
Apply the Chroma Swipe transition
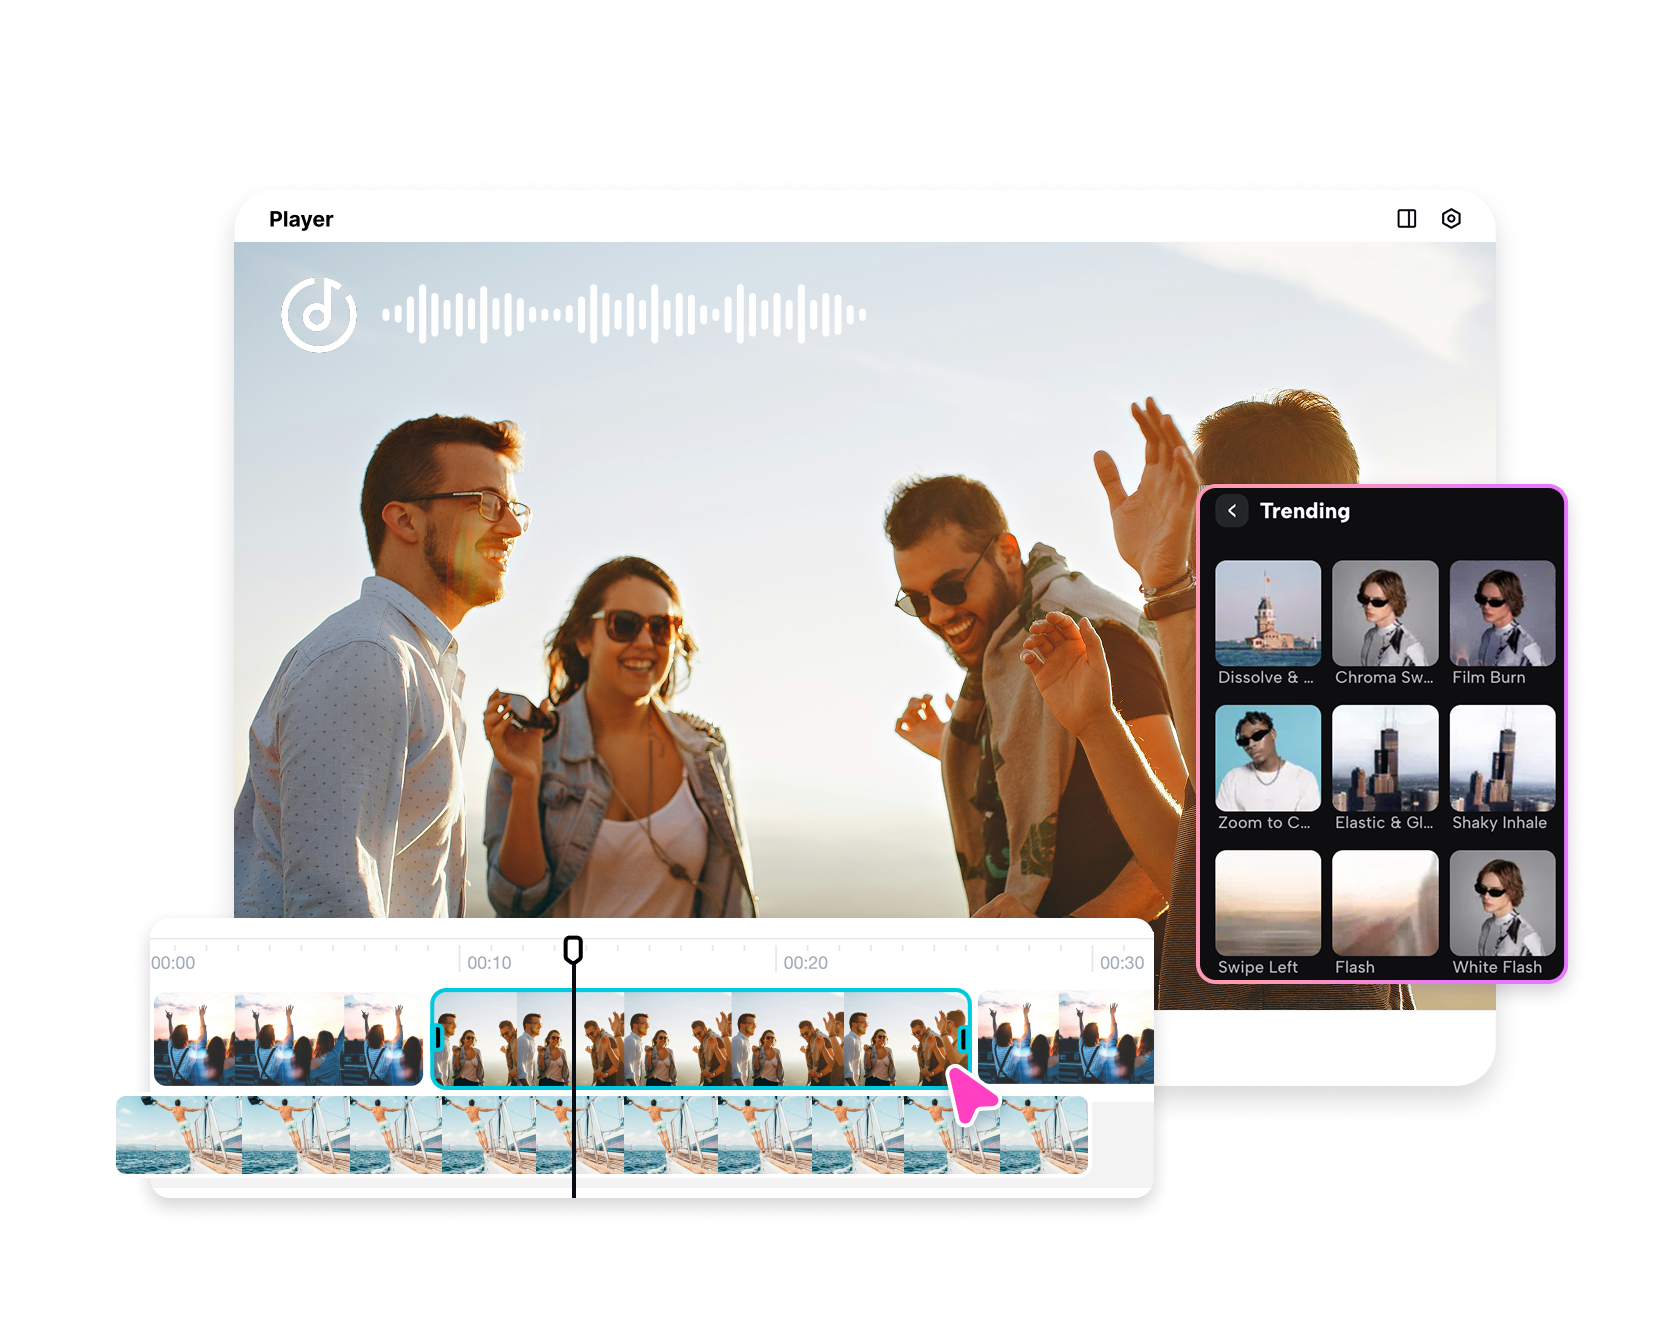click(x=1385, y=613)
